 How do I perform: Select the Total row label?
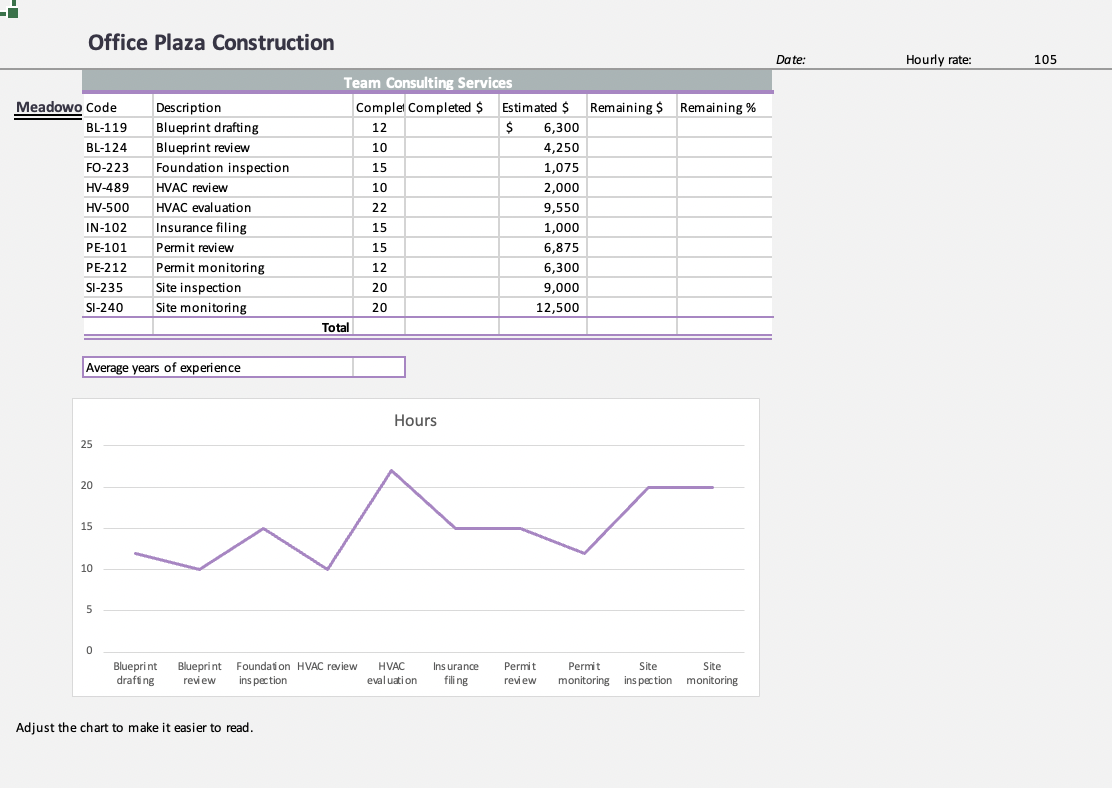click(x=335, y=328)
